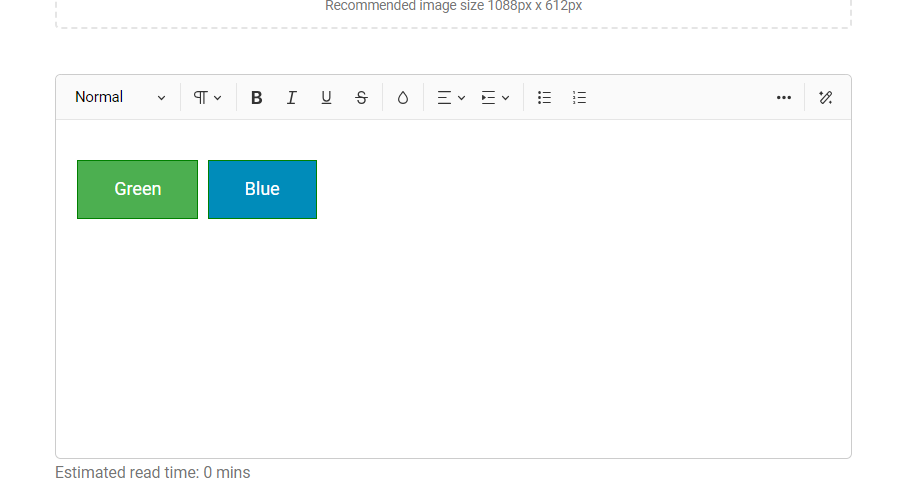
Task: Click the Blue button
Action: pos(262,189)
